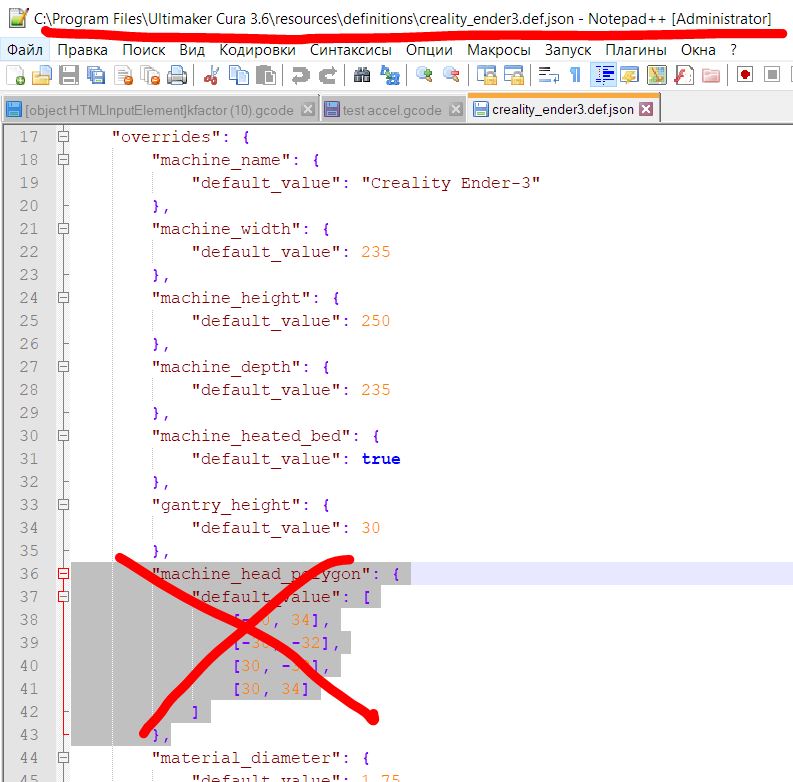Switch to the test accel.gcode tab
The image size is (793, 782).
[x=391, y=110]
